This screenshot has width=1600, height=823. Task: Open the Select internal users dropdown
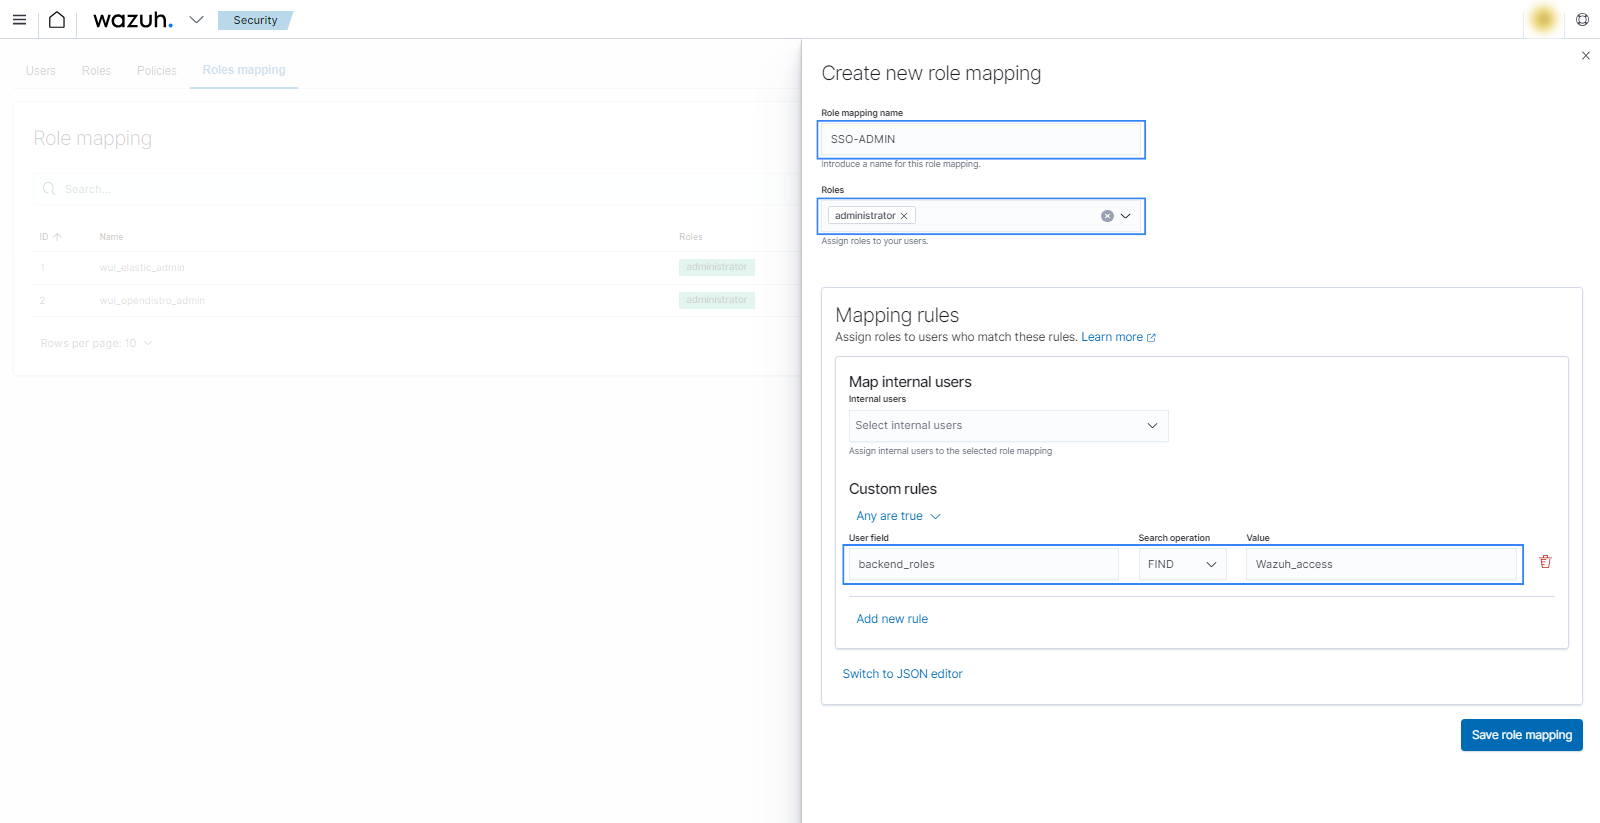coord(1008,426)
